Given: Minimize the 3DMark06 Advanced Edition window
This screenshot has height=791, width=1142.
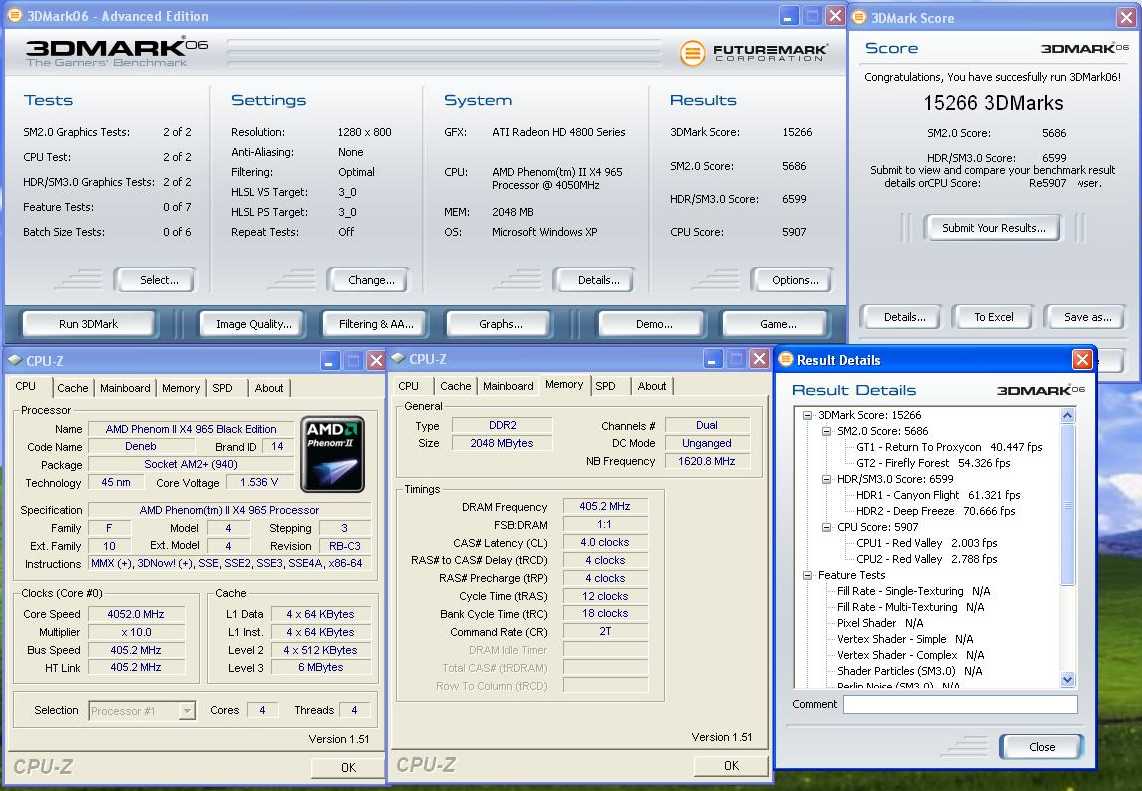Looking at the screenshot, I should pos(788,16).
